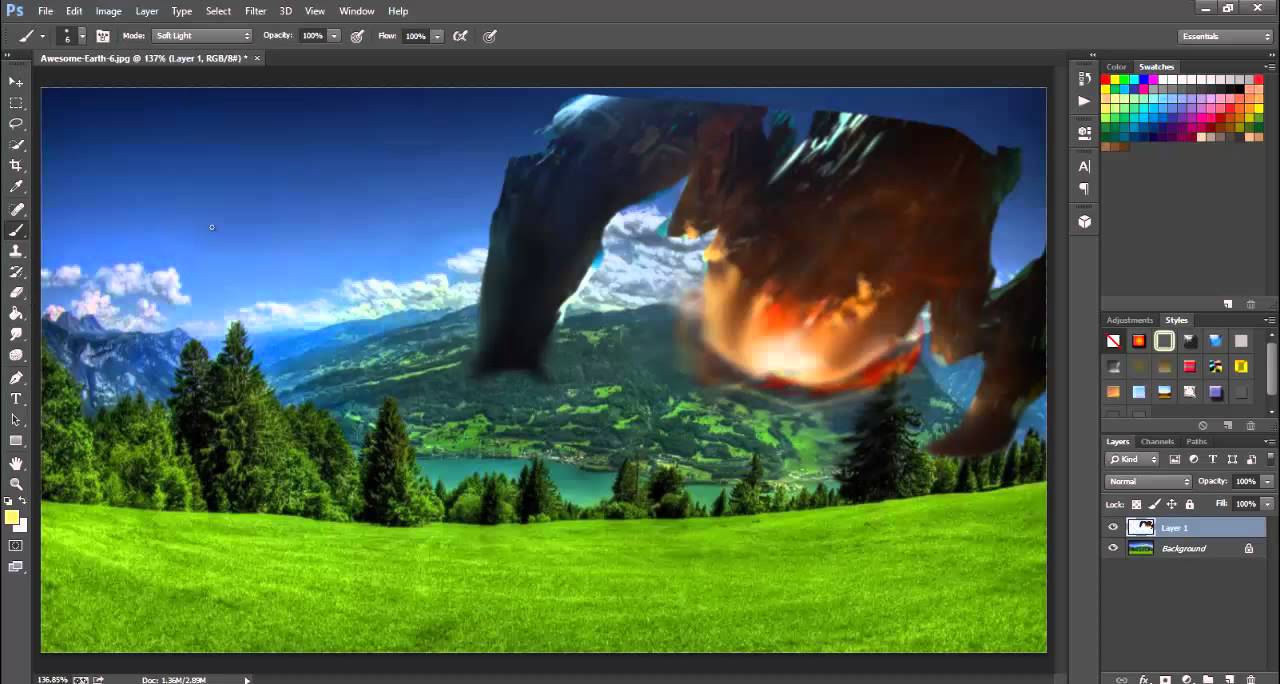Toggle lock all for layer
Screen dimensions: 1280x684
pos(1189,504)
